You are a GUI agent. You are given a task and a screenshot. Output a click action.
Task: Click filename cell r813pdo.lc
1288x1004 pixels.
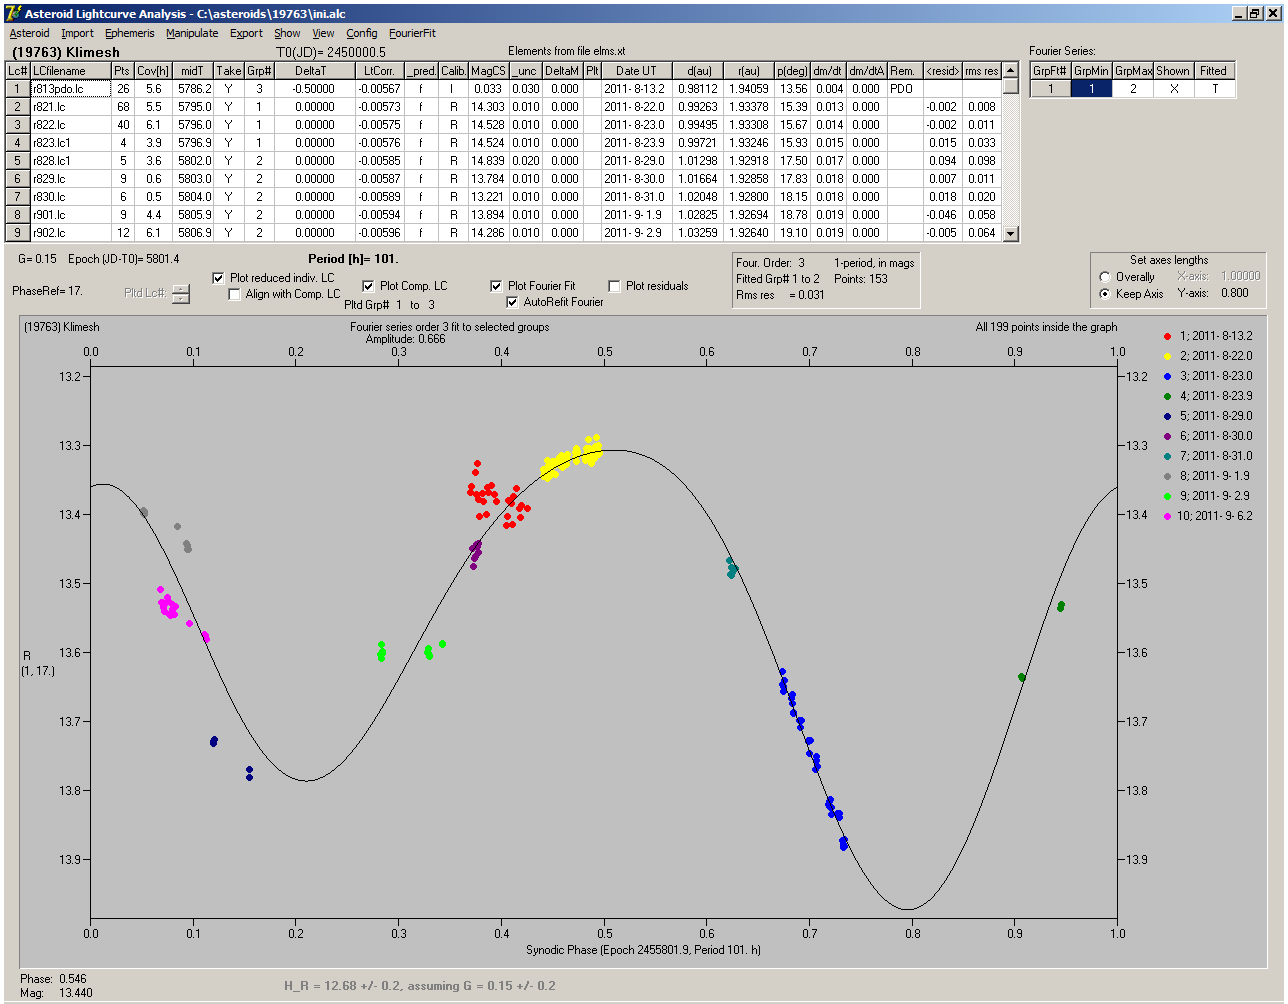click(x=70, y=89)
